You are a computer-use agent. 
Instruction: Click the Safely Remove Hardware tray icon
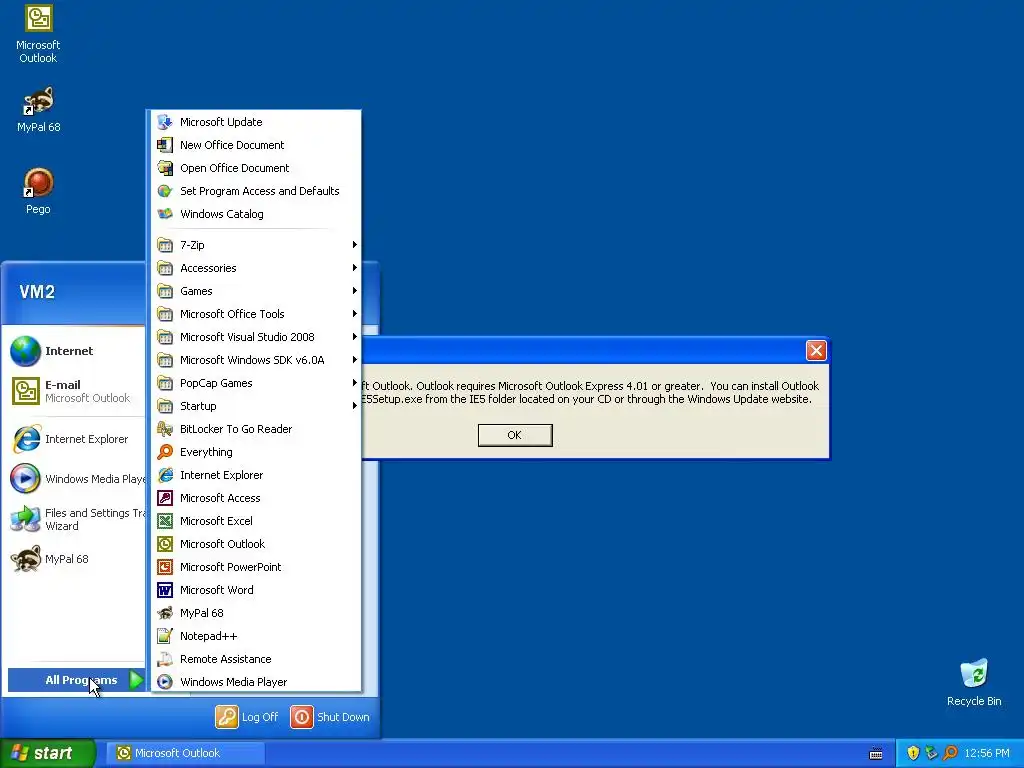click(931, 753)
